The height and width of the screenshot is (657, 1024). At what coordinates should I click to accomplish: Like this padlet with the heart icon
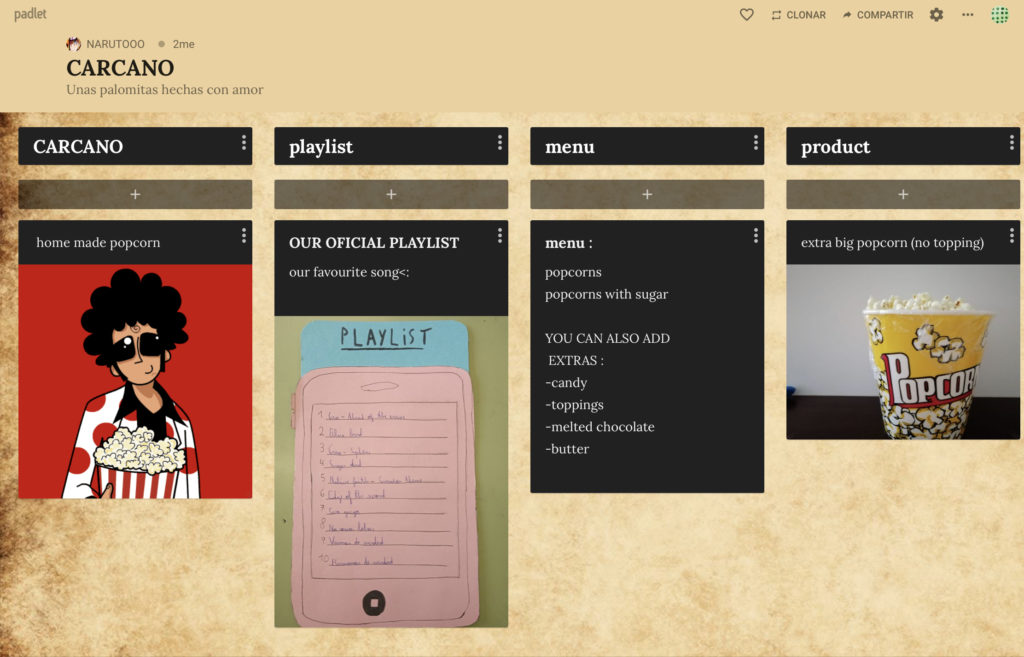point(746,15)
